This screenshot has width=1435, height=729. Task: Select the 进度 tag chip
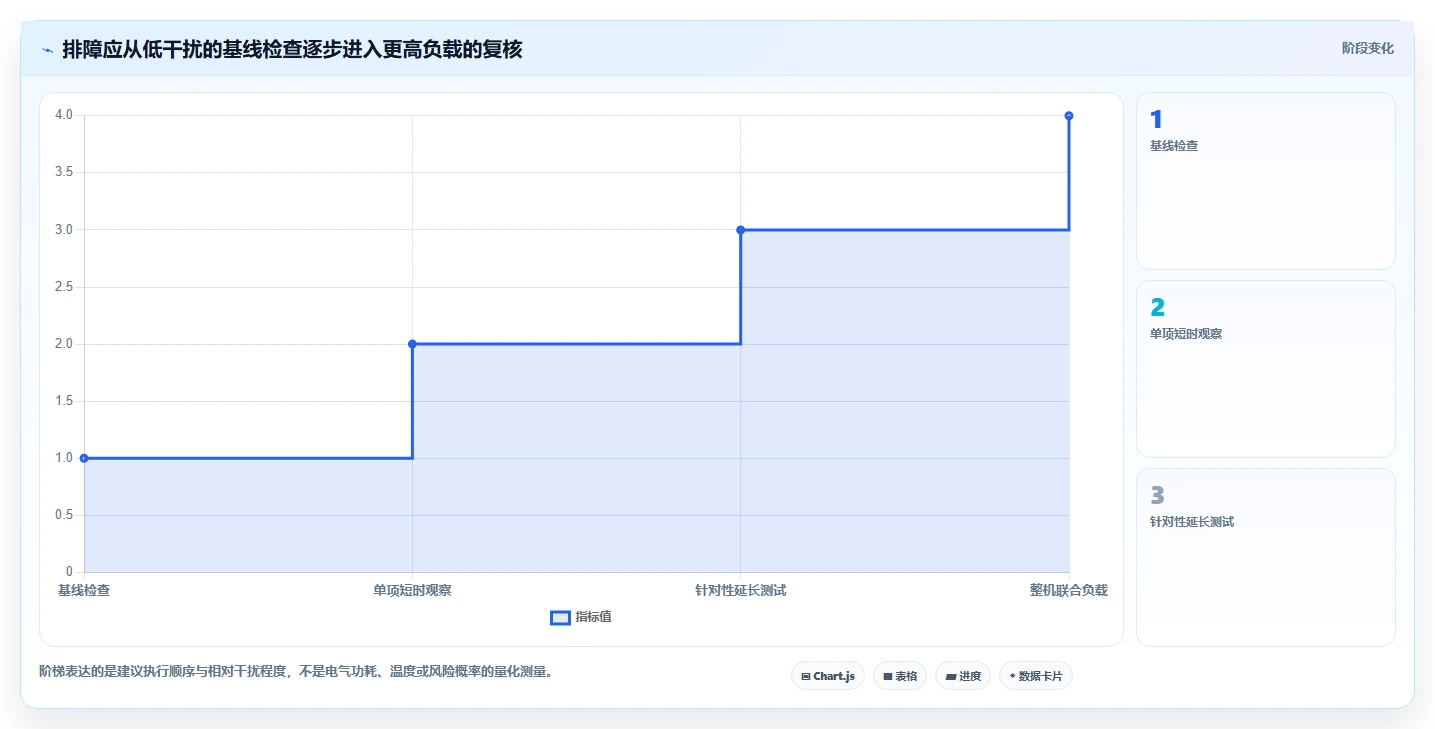click(963, 676)
